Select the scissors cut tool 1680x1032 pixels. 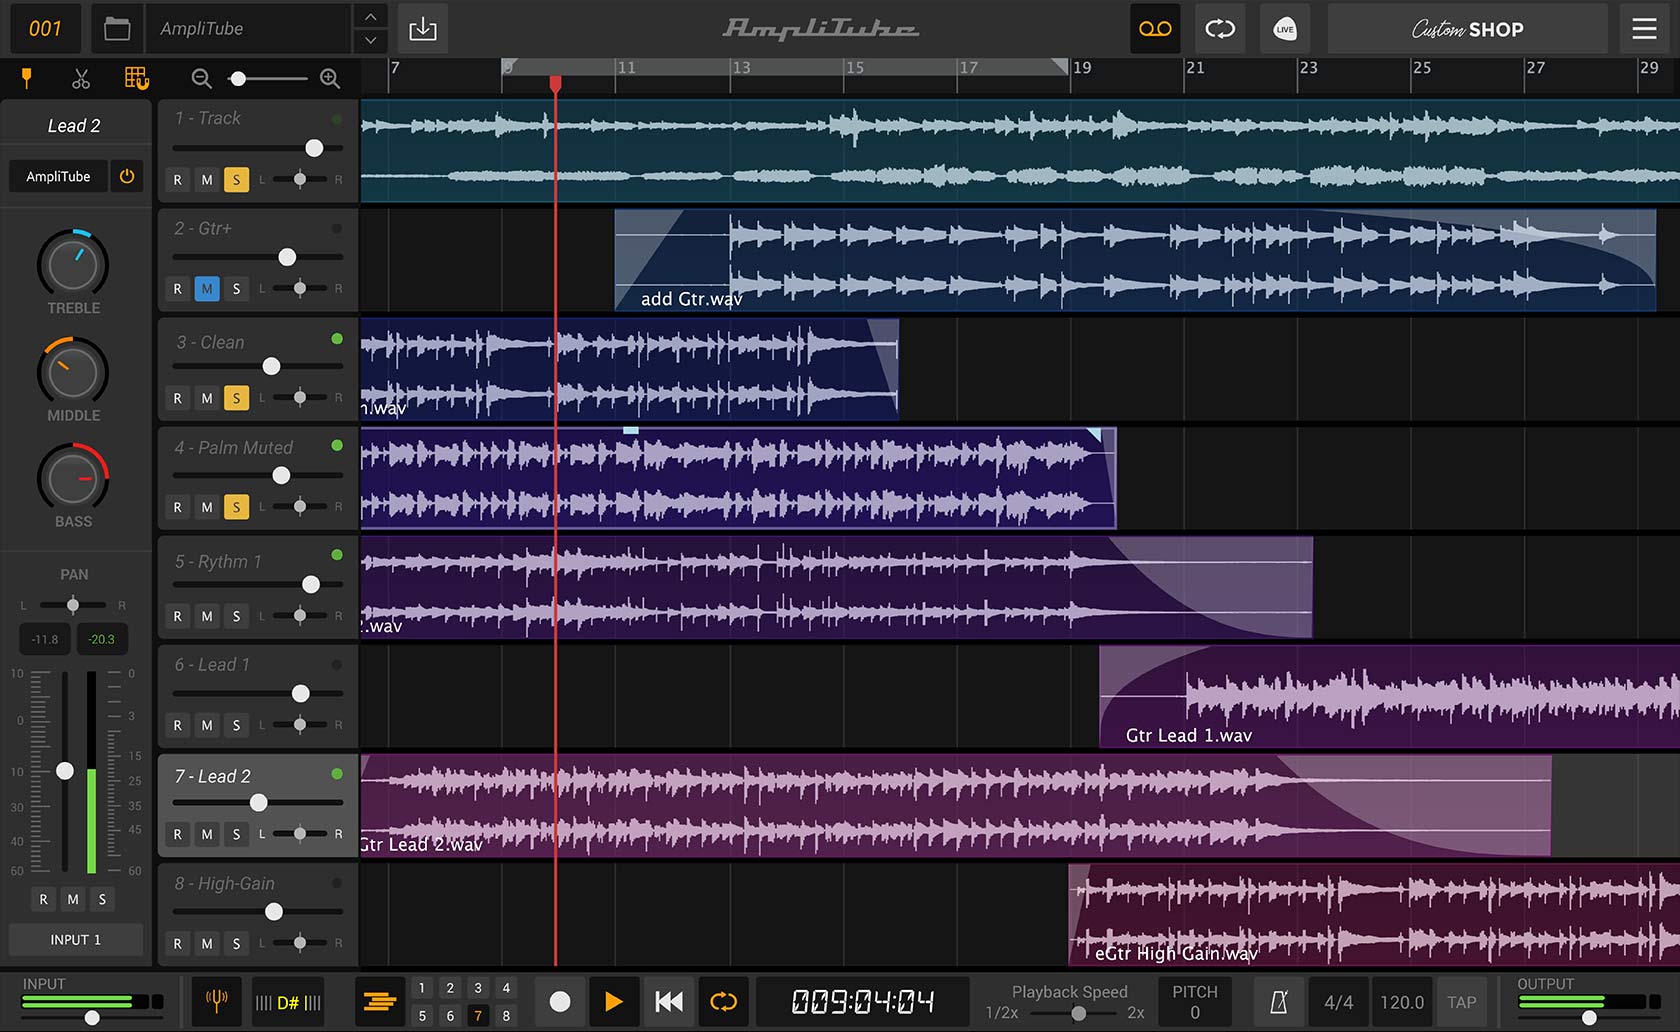[81, 79]
